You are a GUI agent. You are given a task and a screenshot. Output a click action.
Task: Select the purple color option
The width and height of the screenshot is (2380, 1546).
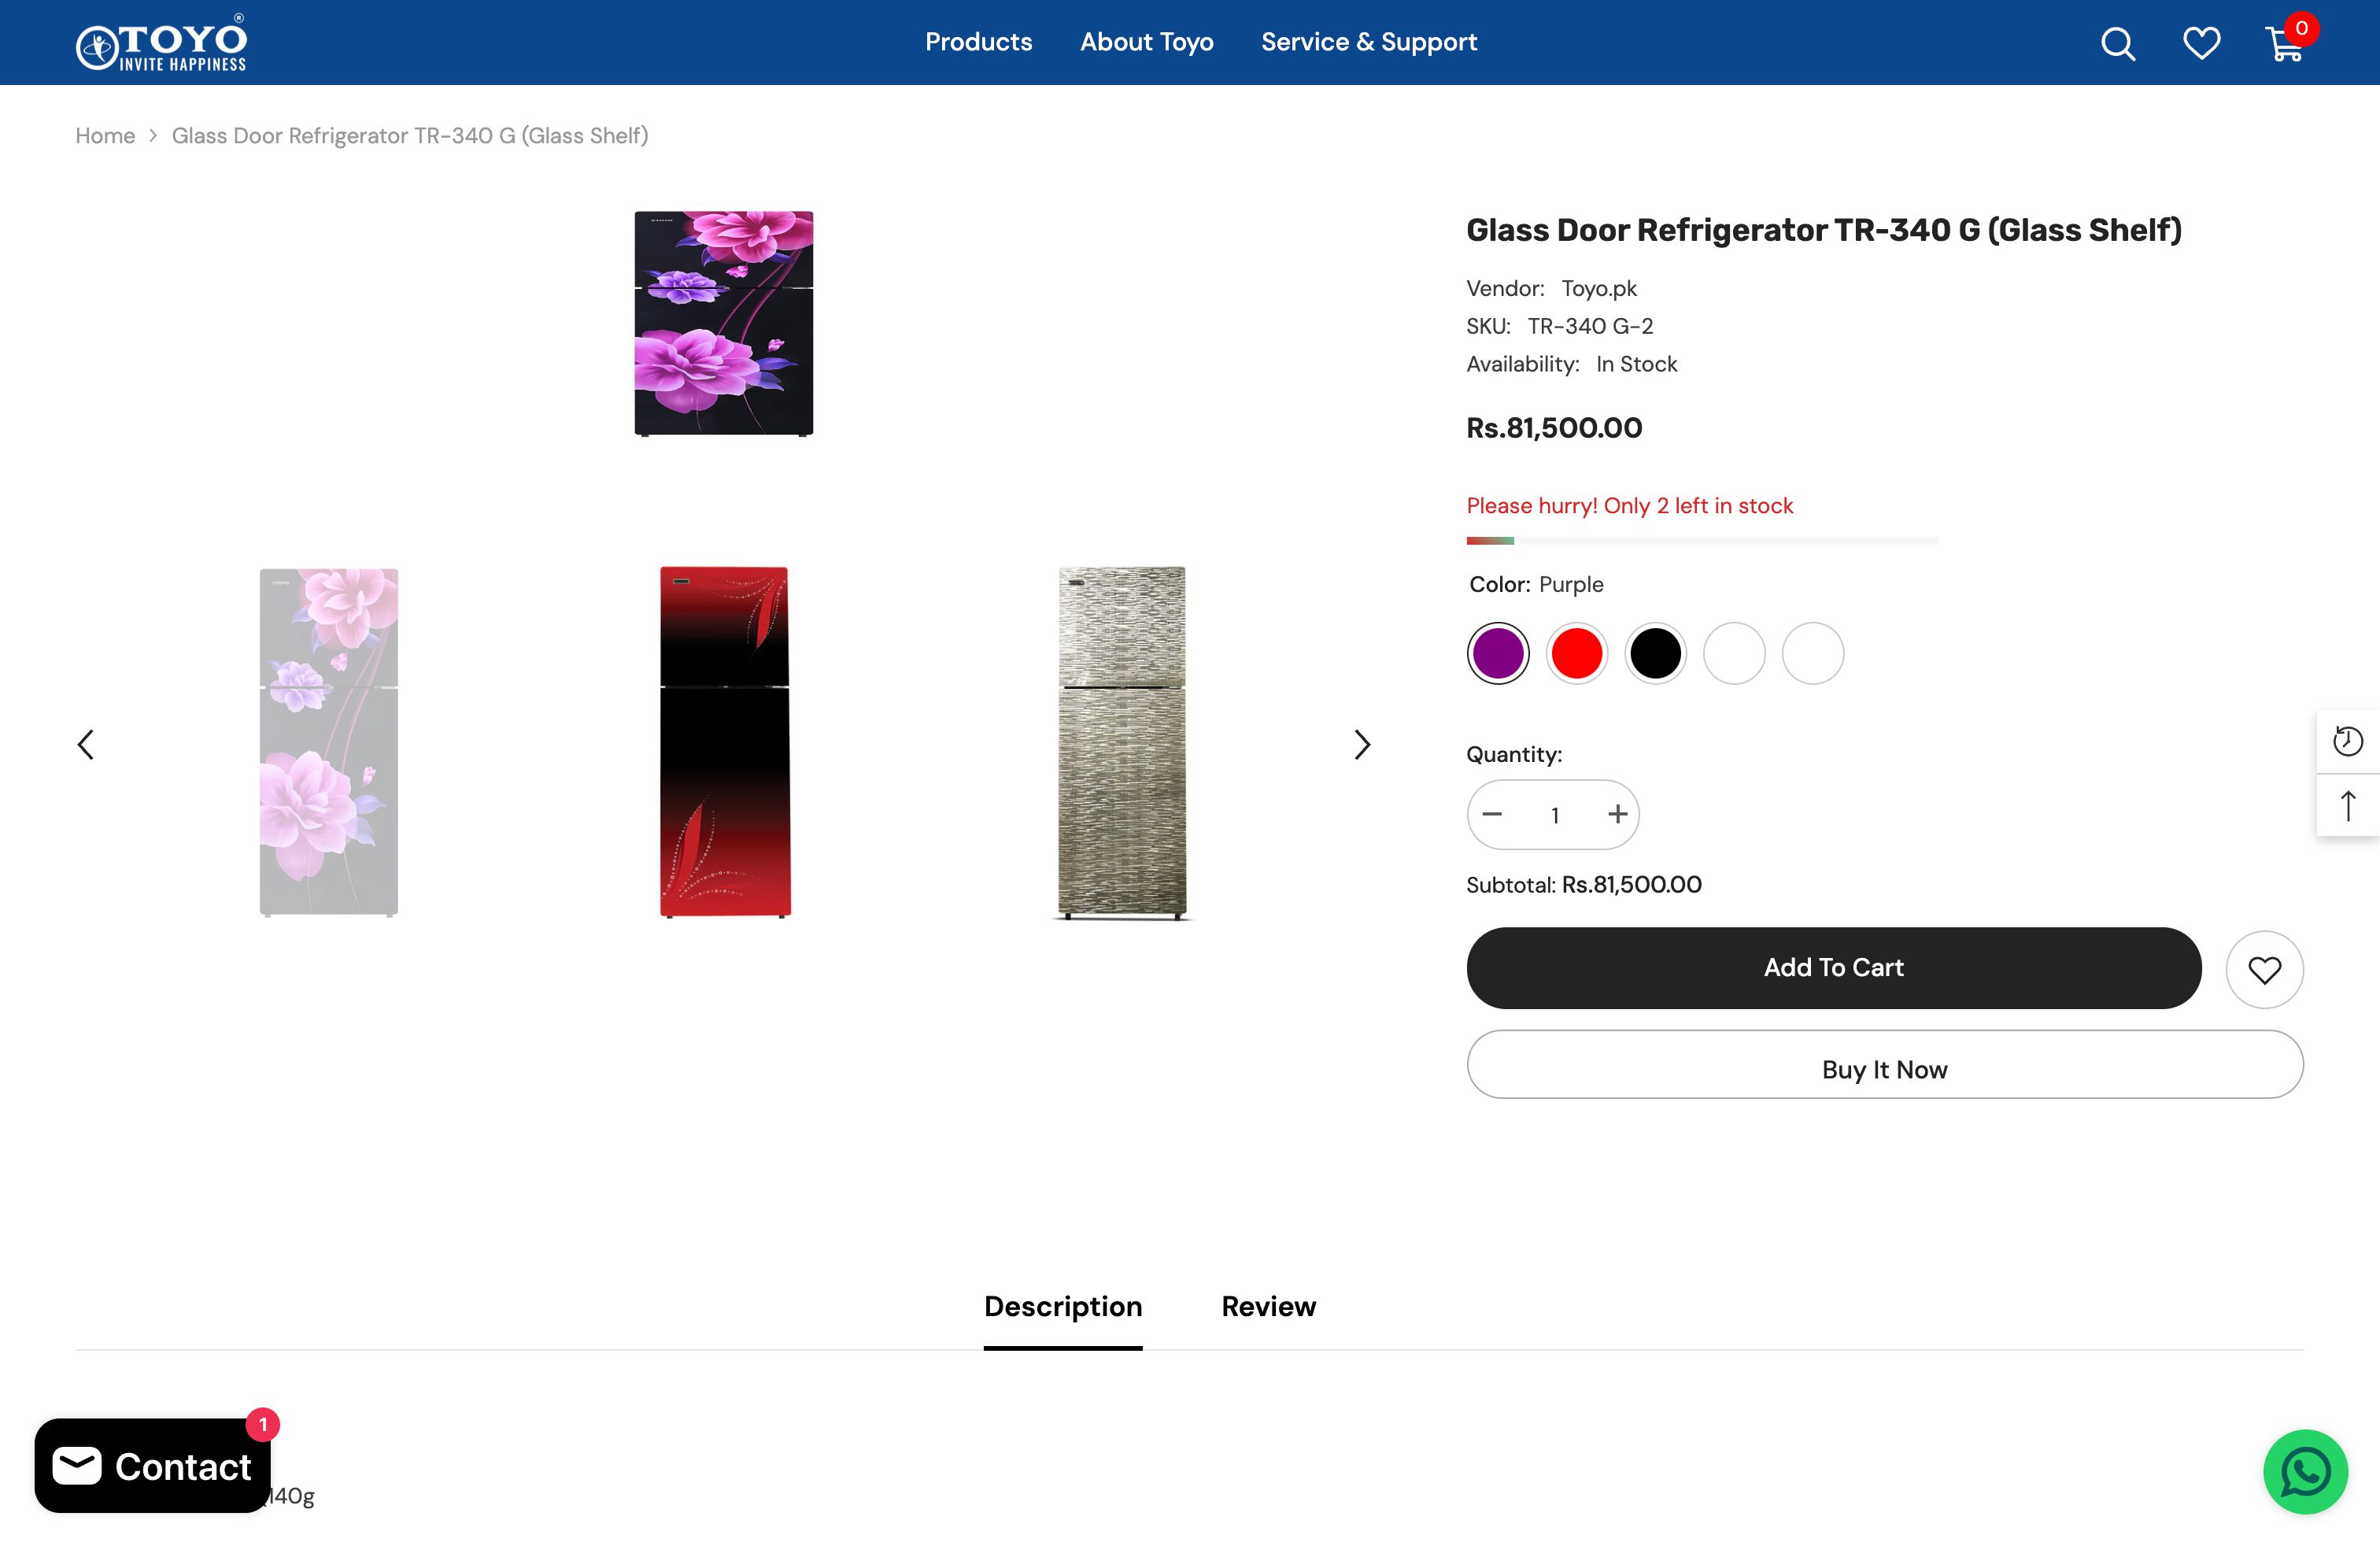(1497, 653)
